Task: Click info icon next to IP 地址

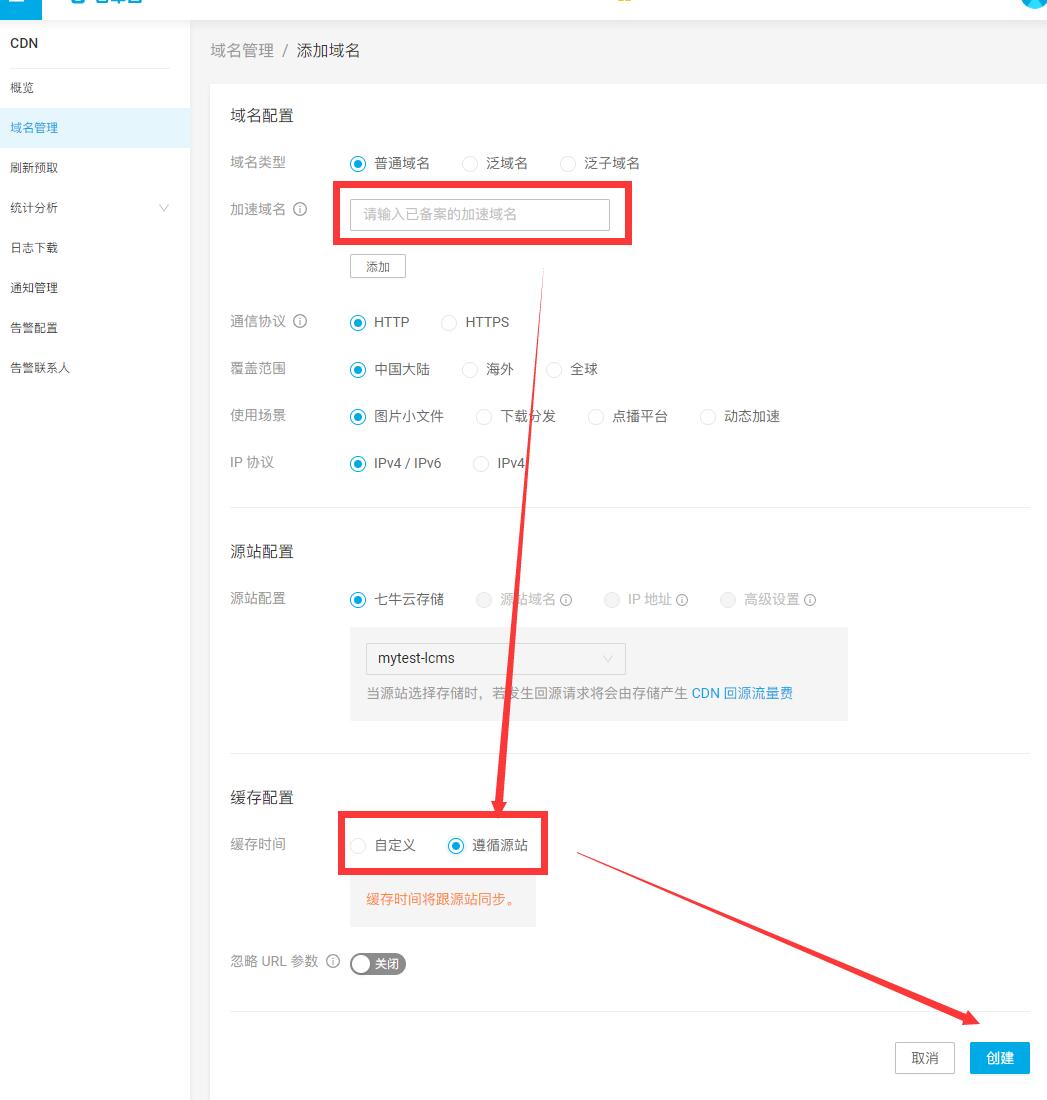Action: (681, 600)
